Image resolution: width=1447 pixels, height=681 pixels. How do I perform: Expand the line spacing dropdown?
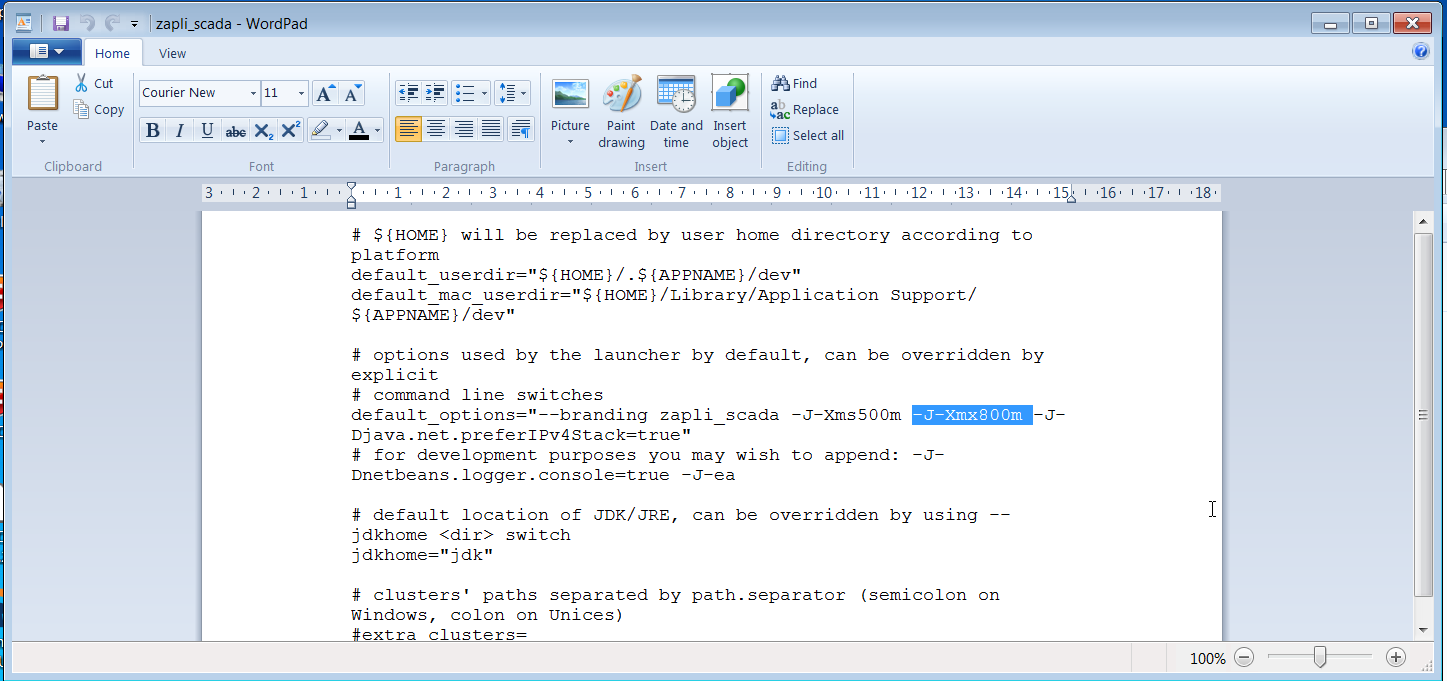[513, 93]
